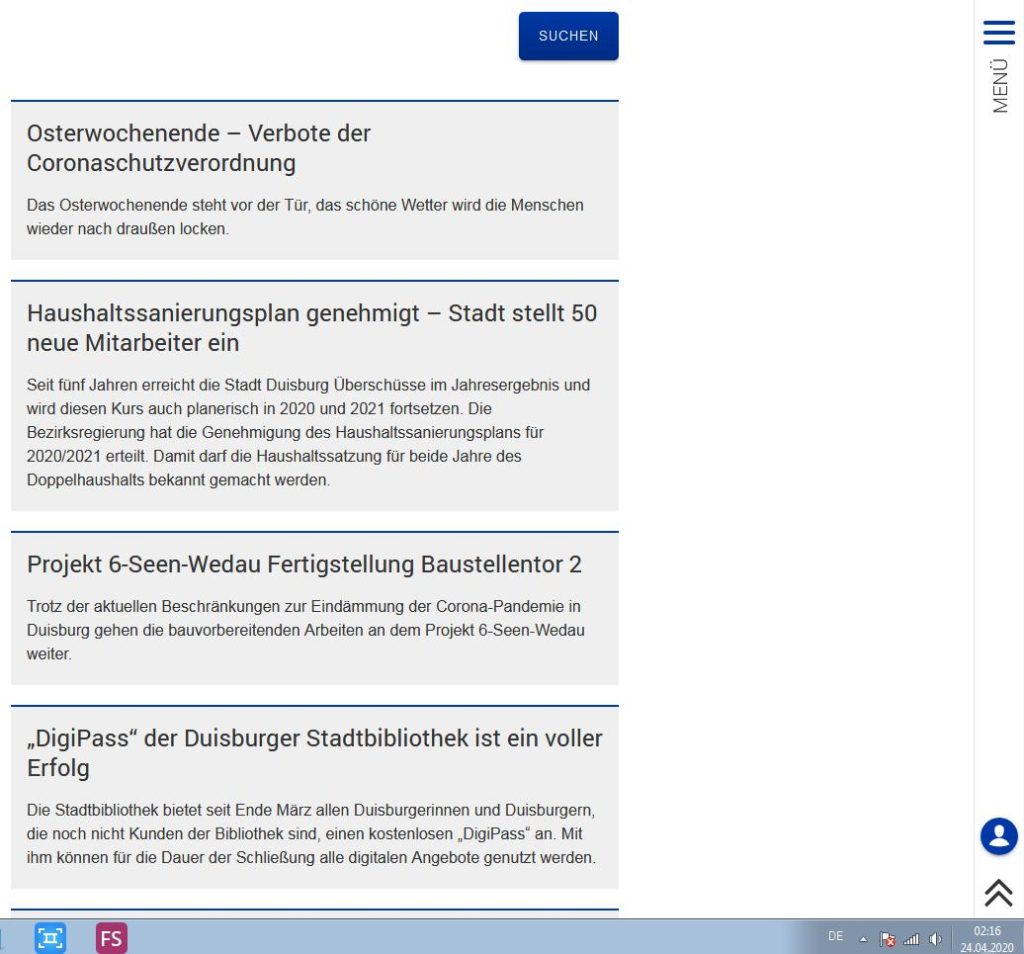Image resolution: width=1024 pixels, height=954 pixels.
Task: Open the FS application in taskbar
Action: click(x=112, y=938)
